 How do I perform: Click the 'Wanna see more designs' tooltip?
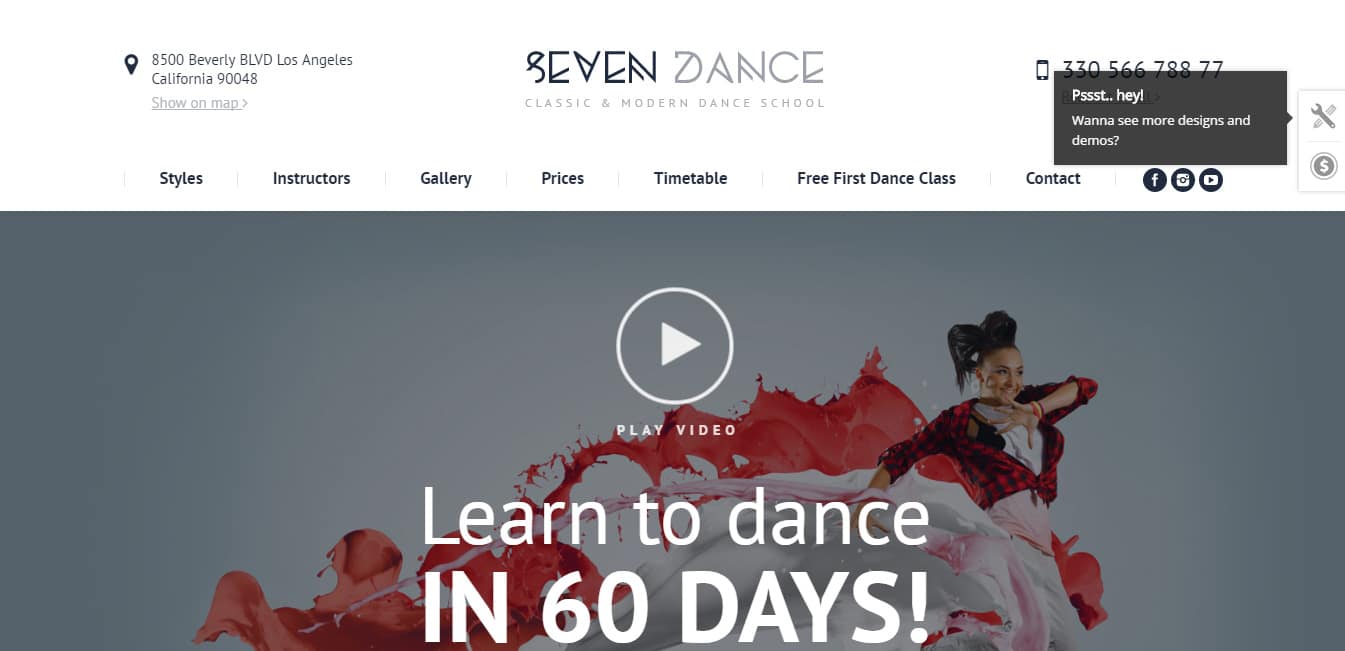click(1170, 118)
